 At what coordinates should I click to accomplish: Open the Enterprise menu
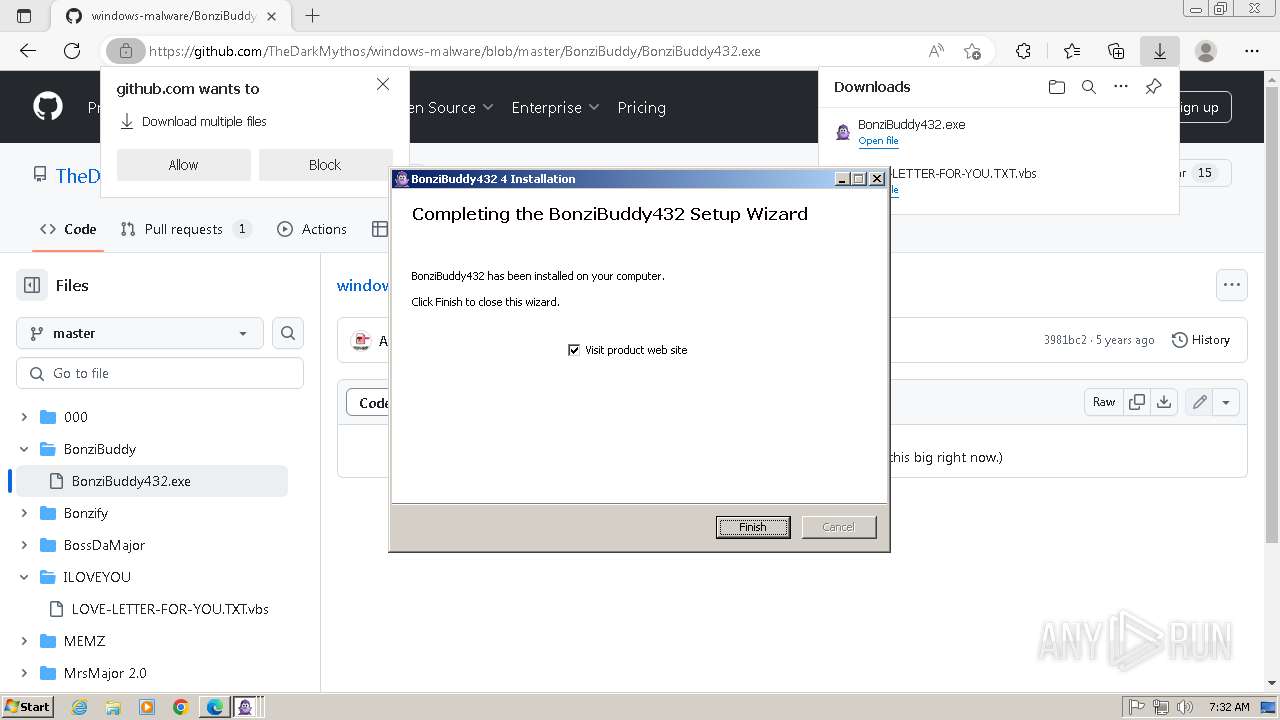tap(555, 107)
